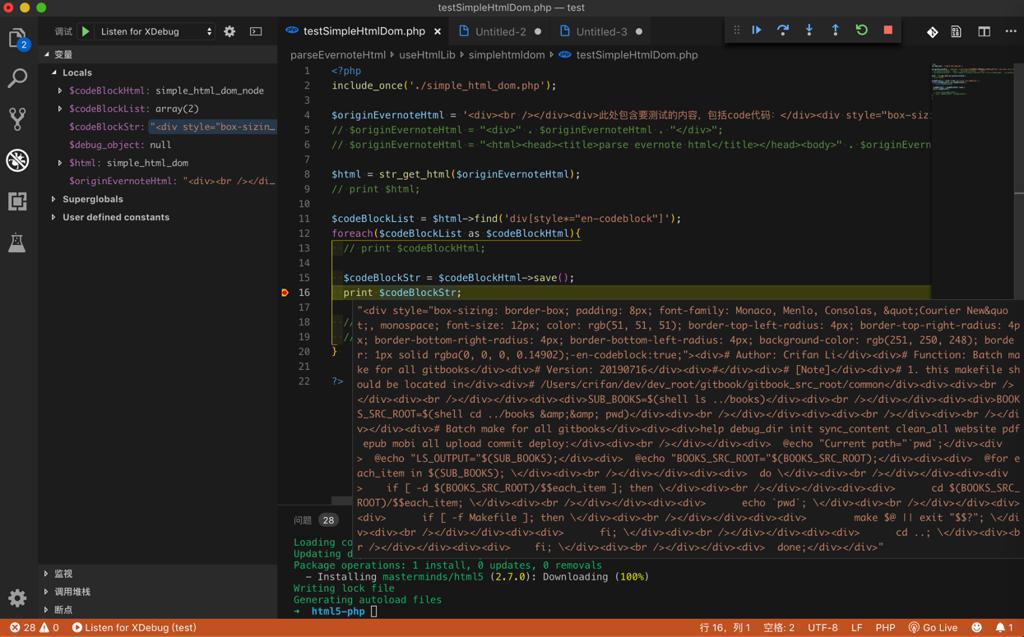Open the Search view in activity bar
Viewport: 1024px width, 637px height.
tap(17, 79)
